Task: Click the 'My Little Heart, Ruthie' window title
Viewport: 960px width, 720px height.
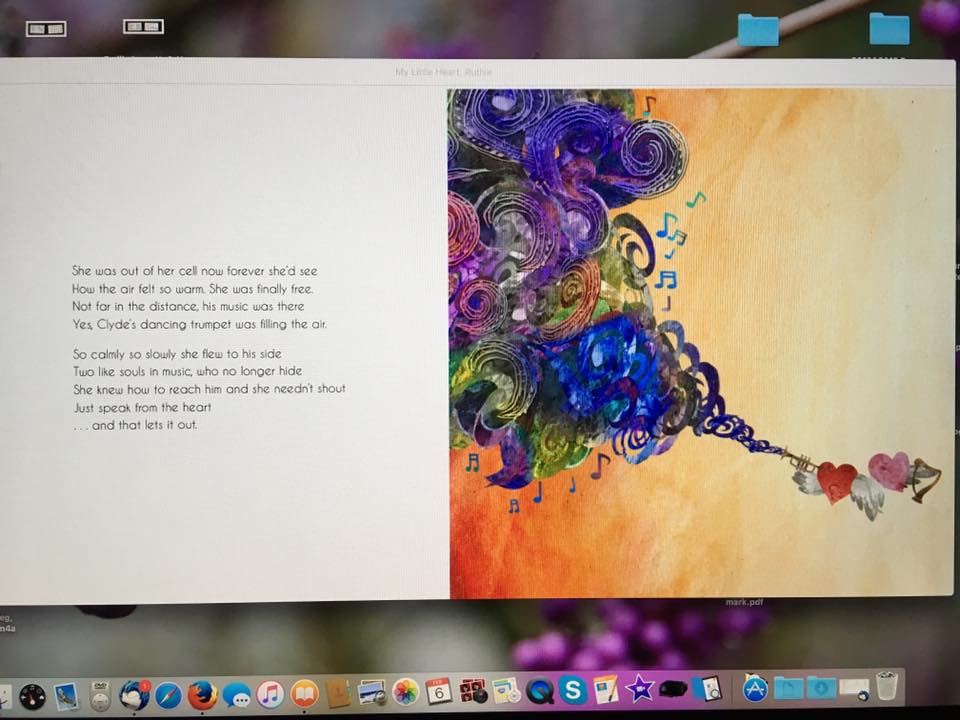Action: [x=443, y=72]
